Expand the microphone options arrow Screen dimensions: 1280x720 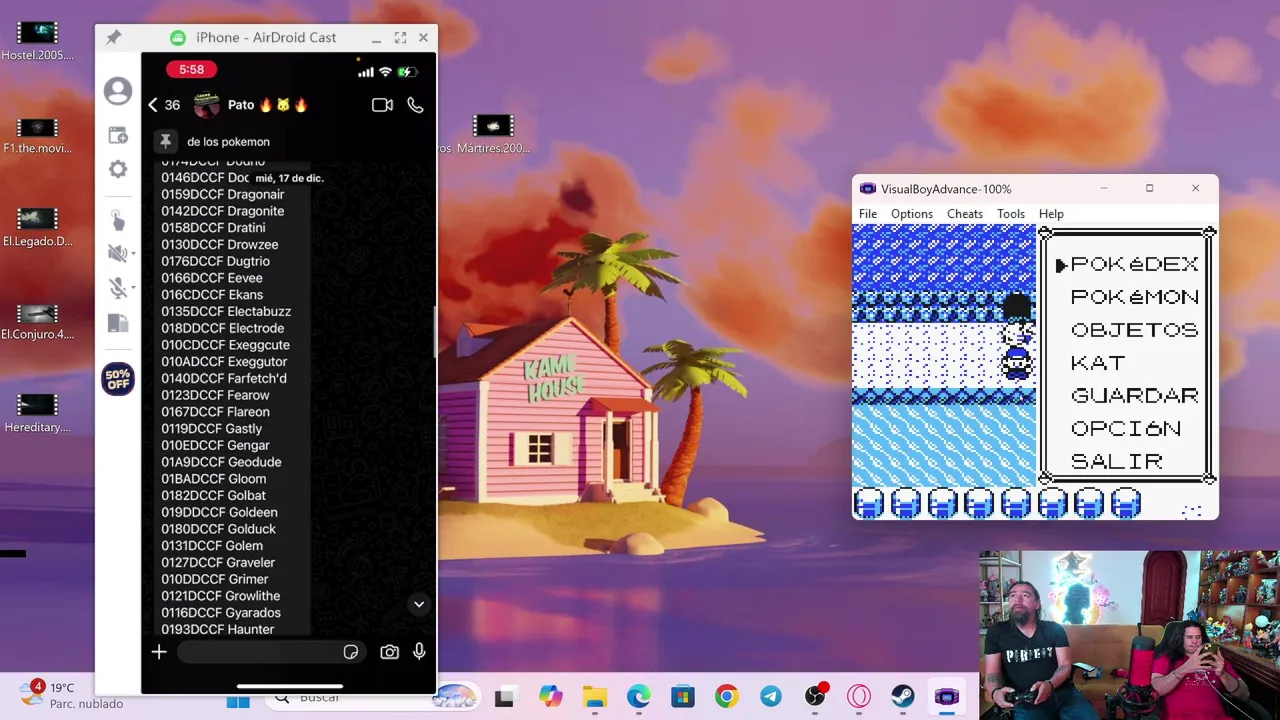tap(133, 288)
